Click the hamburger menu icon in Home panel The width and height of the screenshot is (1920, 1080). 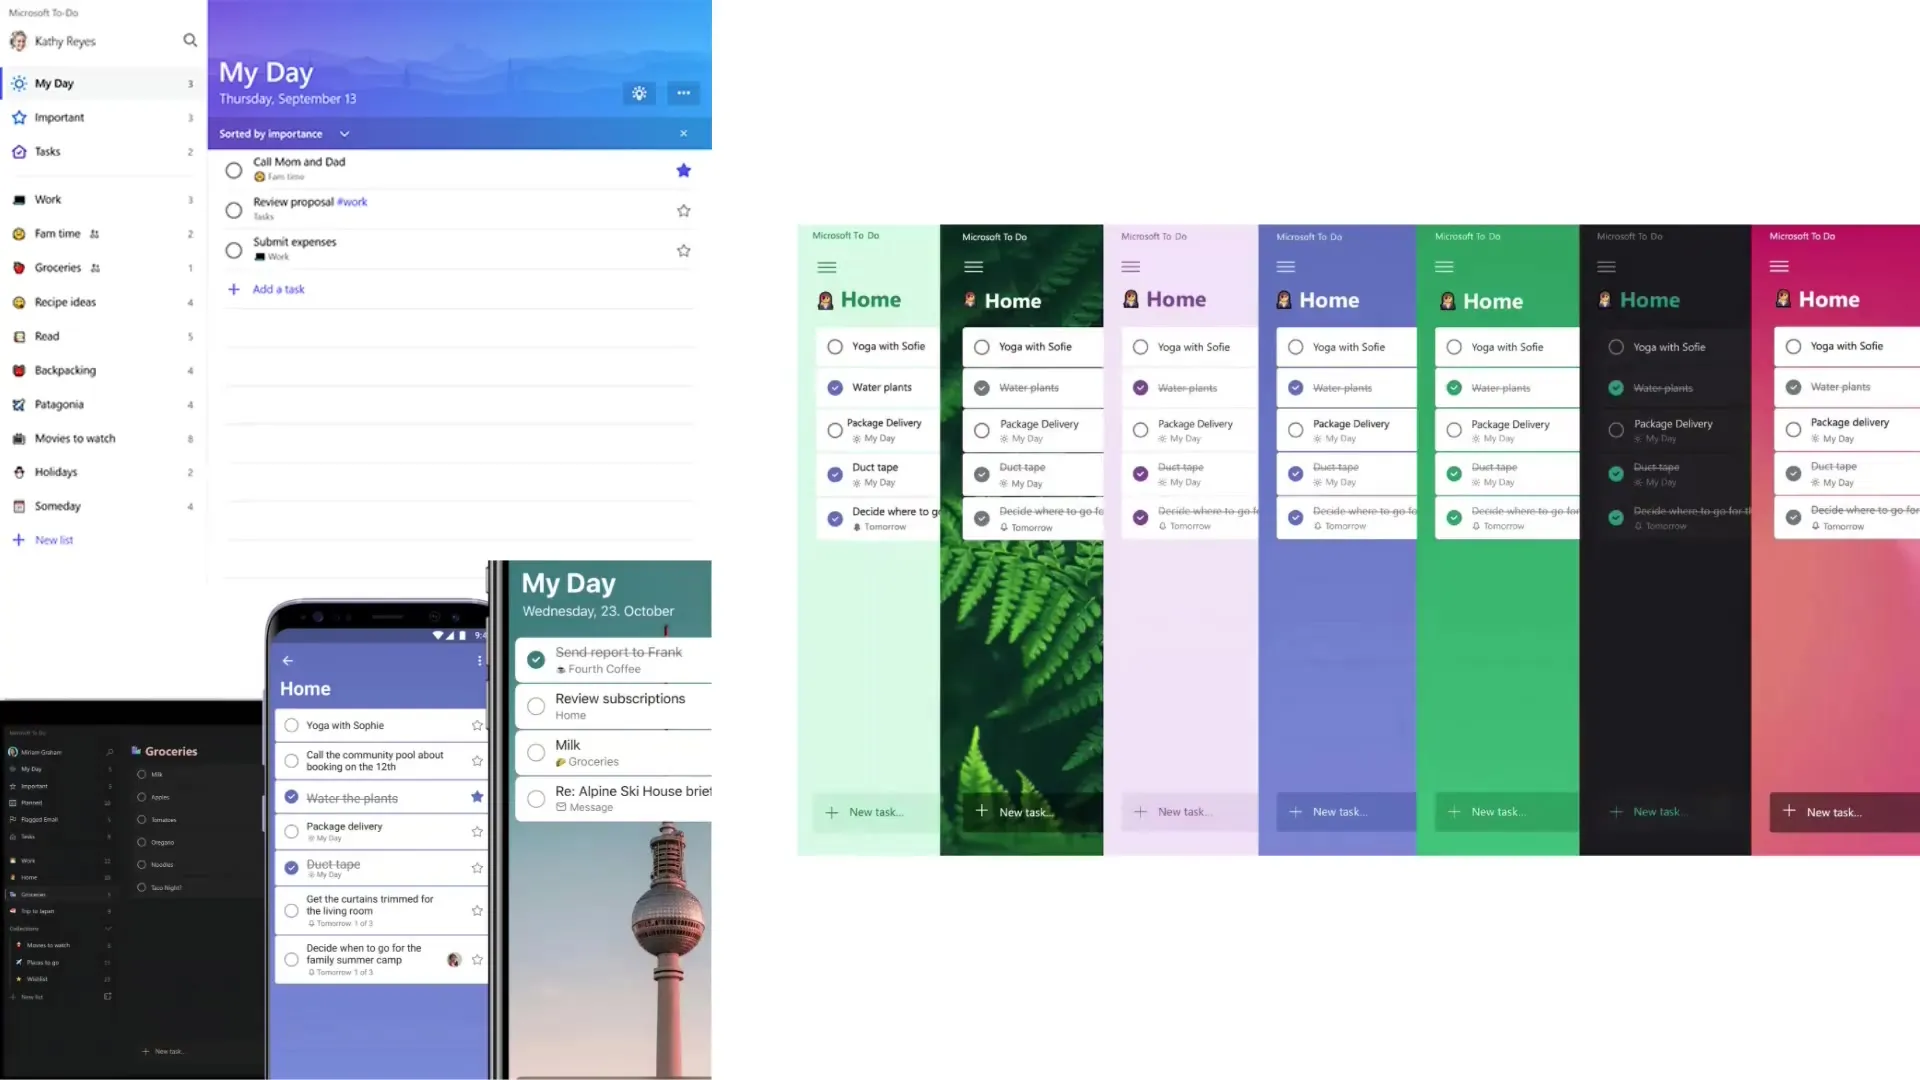(827, 266)
